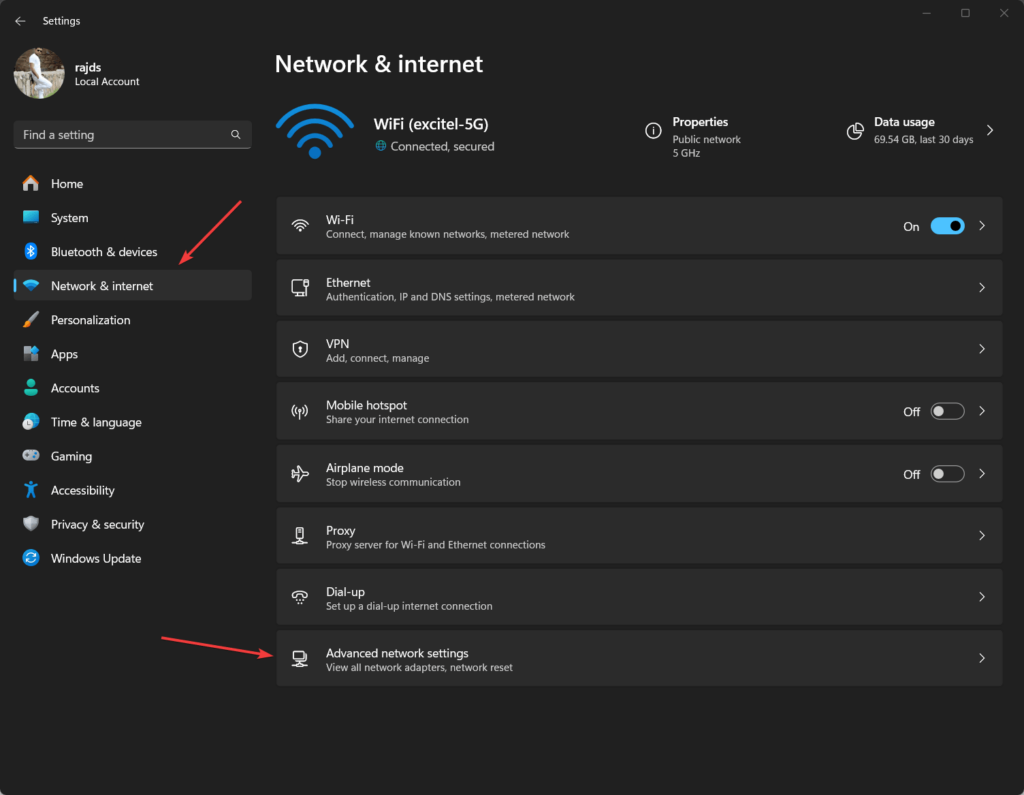Enable the Mobile hotspot toggle
Viewport: 1024px width, 795px height.
coord(947,411)
